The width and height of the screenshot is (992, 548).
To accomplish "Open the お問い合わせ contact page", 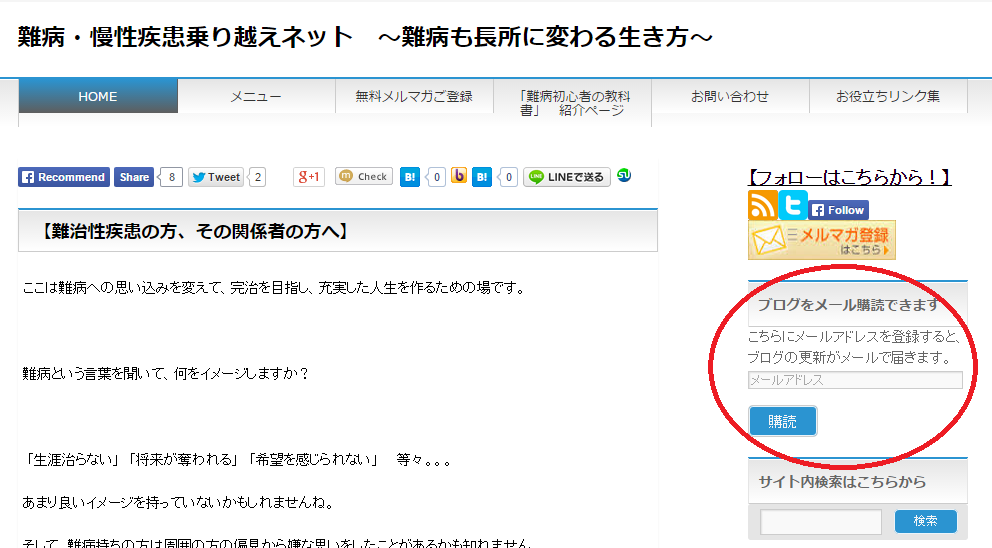I will [x=730, y=97].
